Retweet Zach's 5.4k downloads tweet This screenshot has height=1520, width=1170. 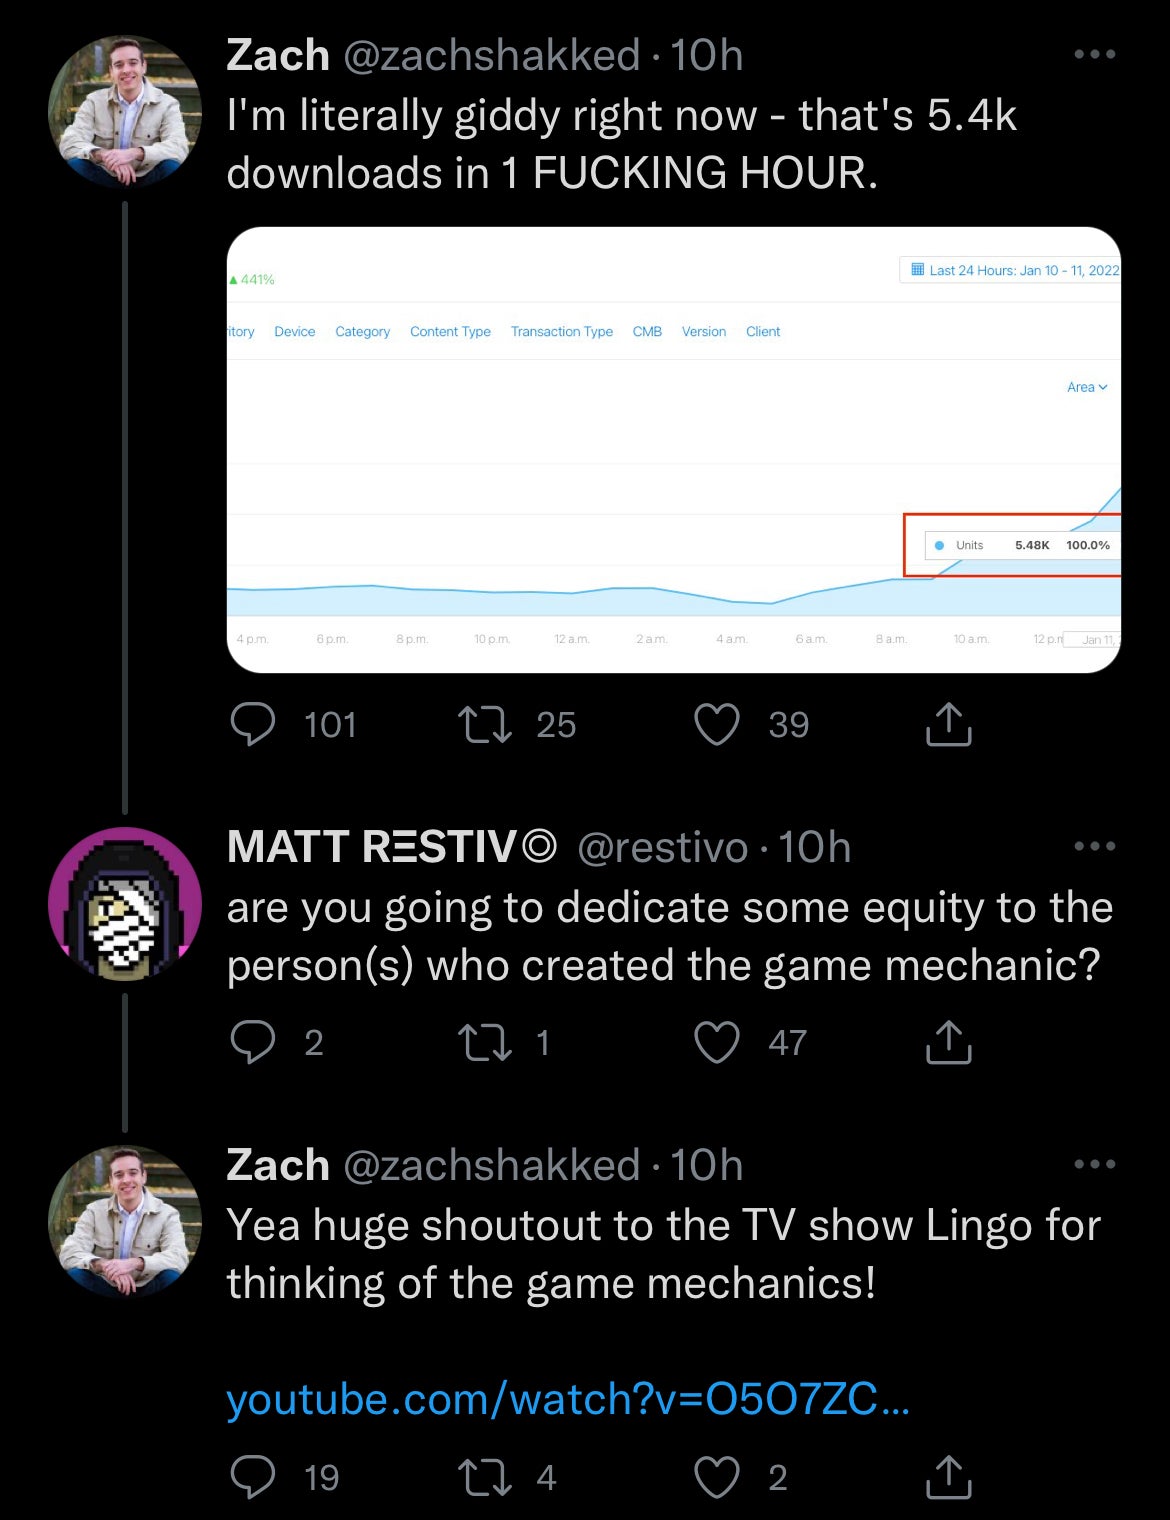(x=484, y=725)
